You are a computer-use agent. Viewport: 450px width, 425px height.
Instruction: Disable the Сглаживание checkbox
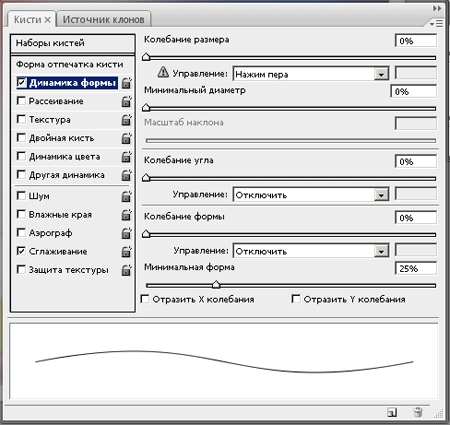tap(21, 251)
